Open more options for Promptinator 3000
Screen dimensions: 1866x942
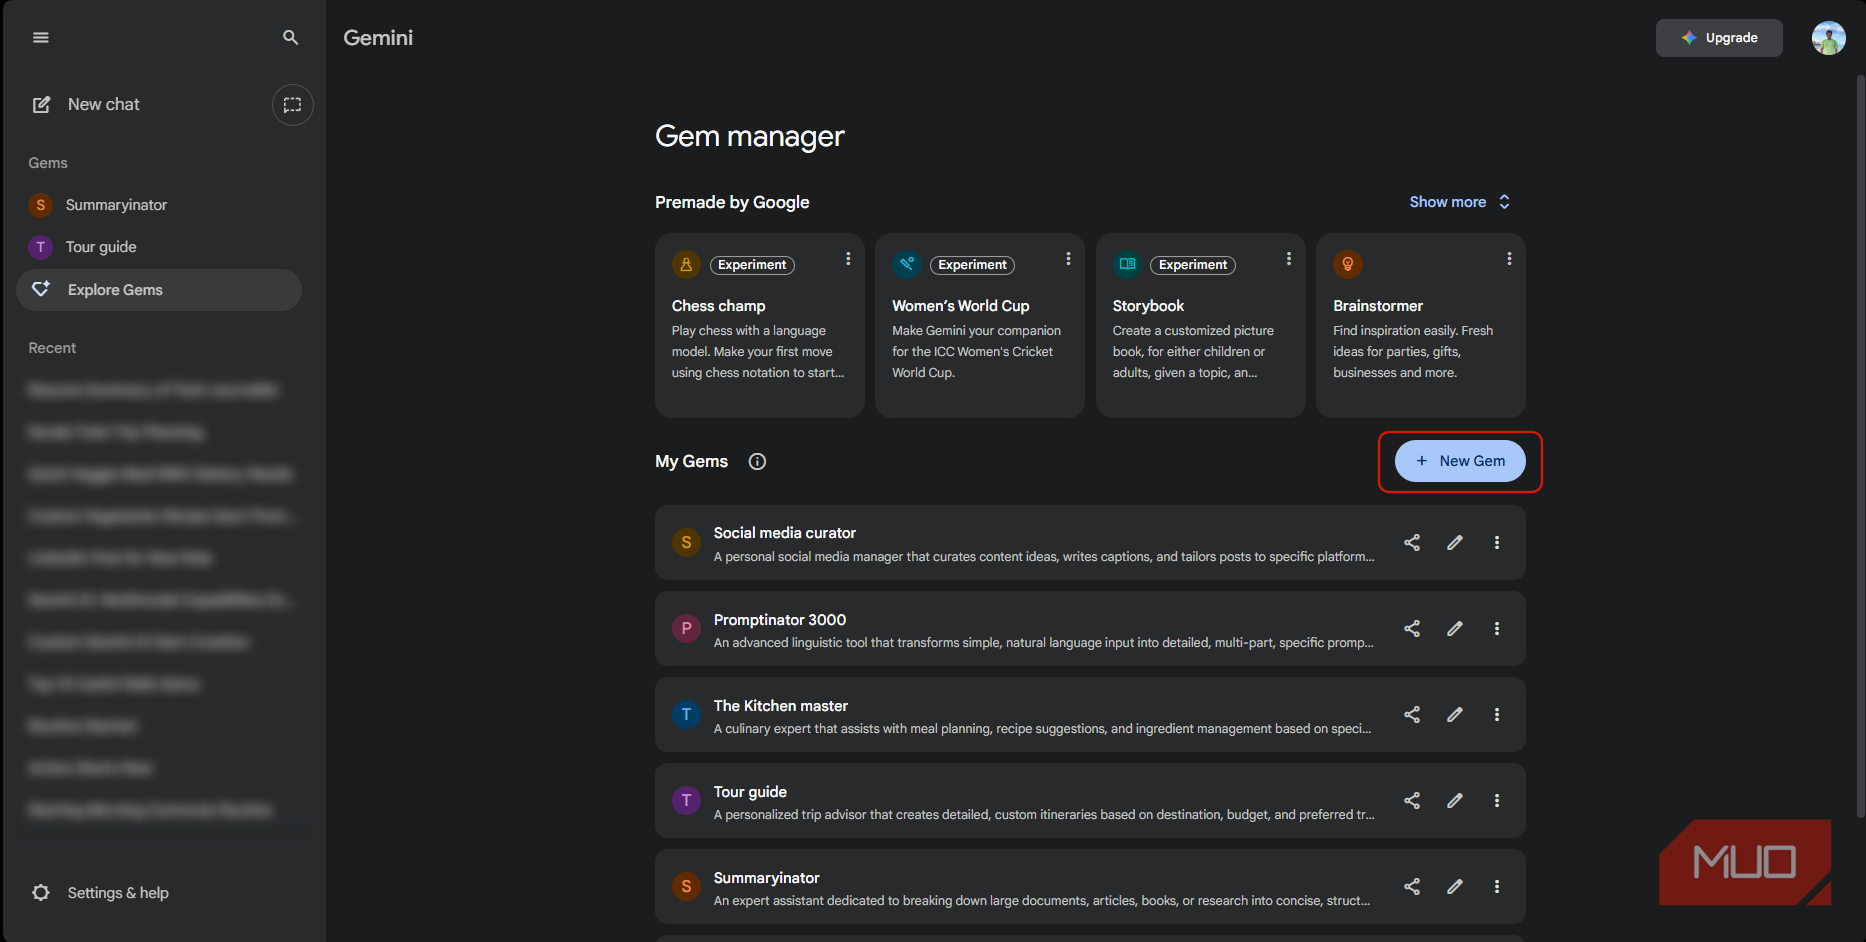pyautogui.click(x=1497, y=628)
